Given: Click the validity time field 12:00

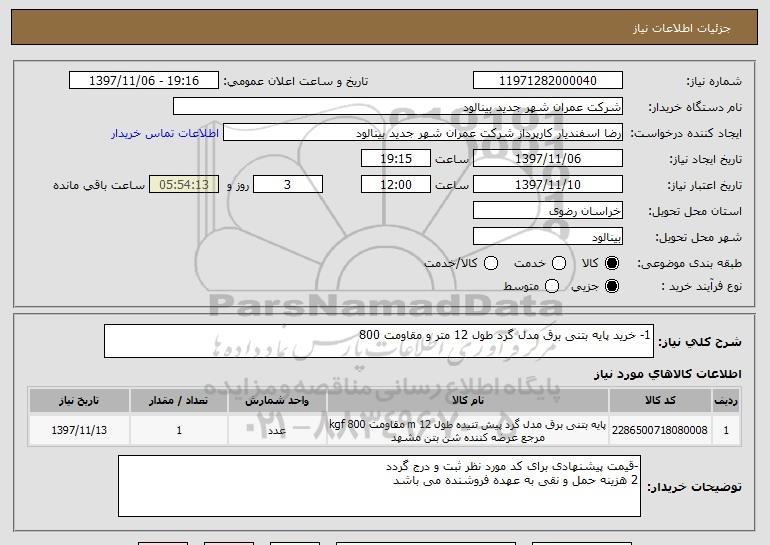Looking at the screenshot, I should click(396, 185).
